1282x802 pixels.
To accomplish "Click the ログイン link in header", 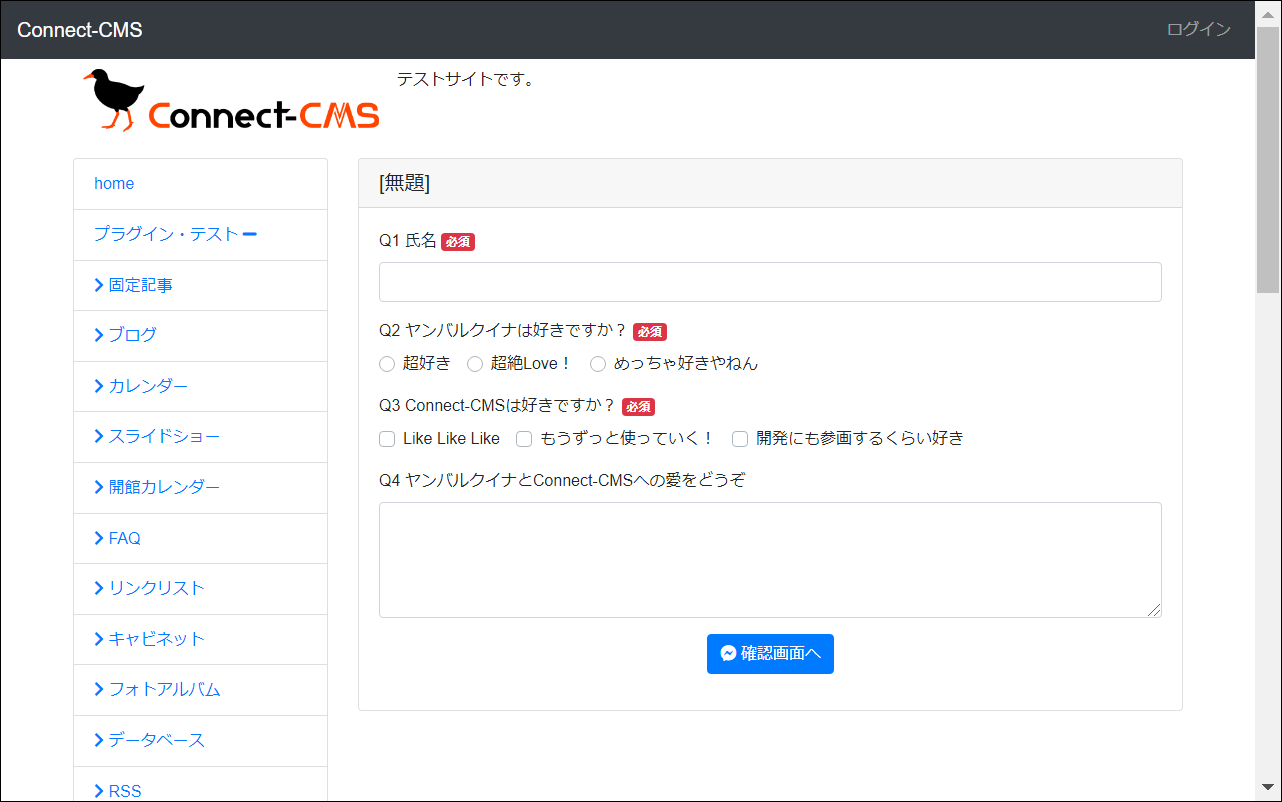I will coord(1199,30).
